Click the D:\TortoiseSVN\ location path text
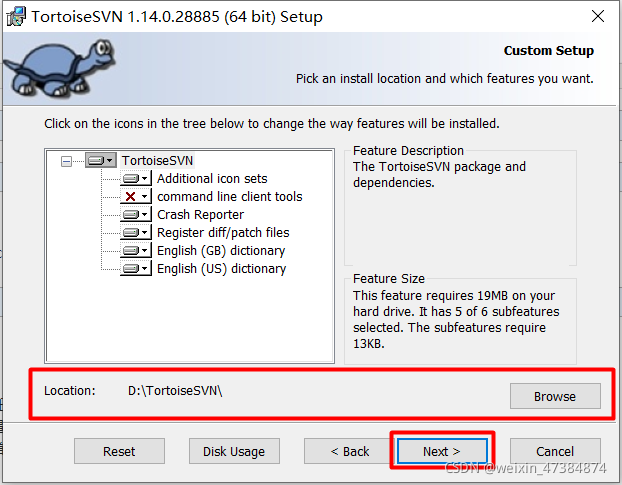The height and width of the screenshot is (485, 622). click(x=175, y=391)
